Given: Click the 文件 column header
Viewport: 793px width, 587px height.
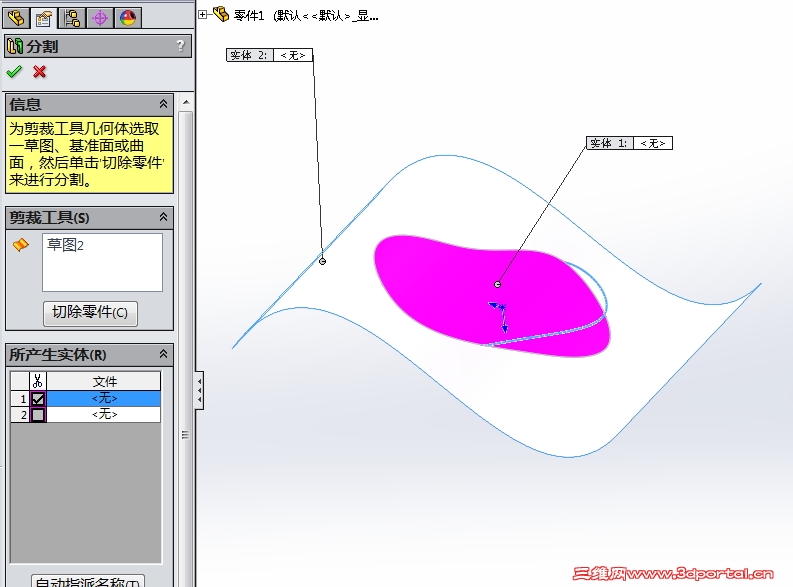Looking at the screenshot, I should pos(104,381).
